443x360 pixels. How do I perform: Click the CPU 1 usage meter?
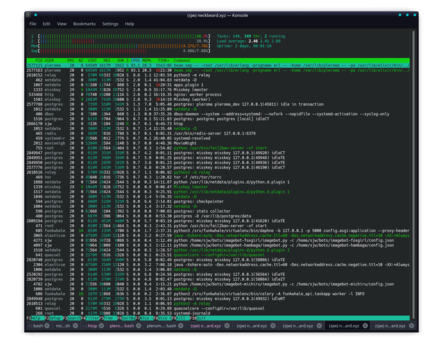coord(121,36)
